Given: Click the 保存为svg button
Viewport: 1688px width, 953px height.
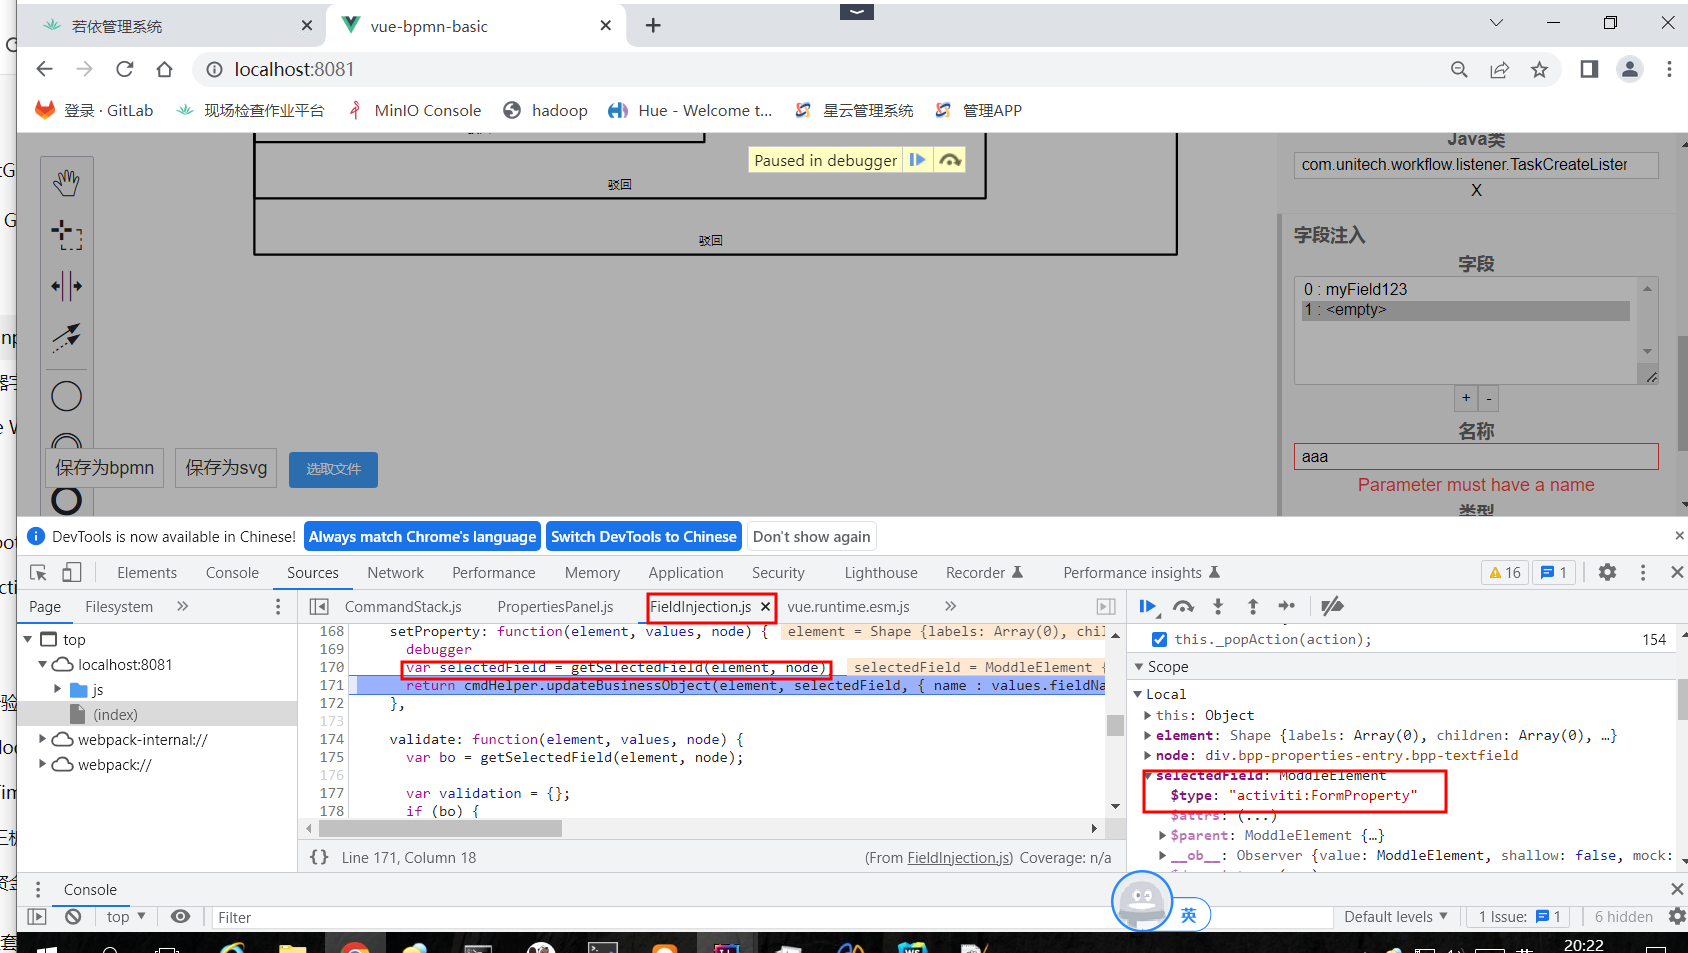Looking at the screenshot, I should point(226,468).
